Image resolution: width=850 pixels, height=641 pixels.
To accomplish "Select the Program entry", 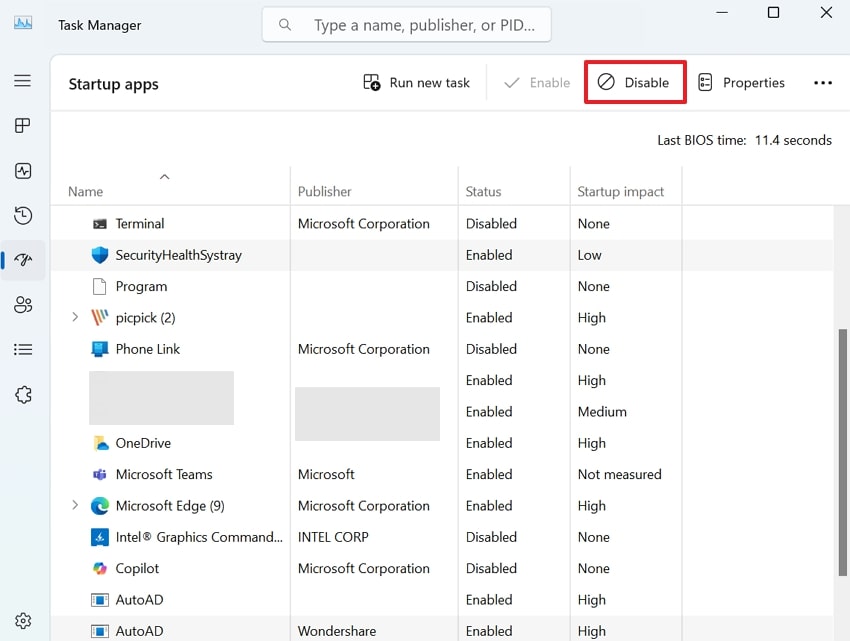I will 141,286.
